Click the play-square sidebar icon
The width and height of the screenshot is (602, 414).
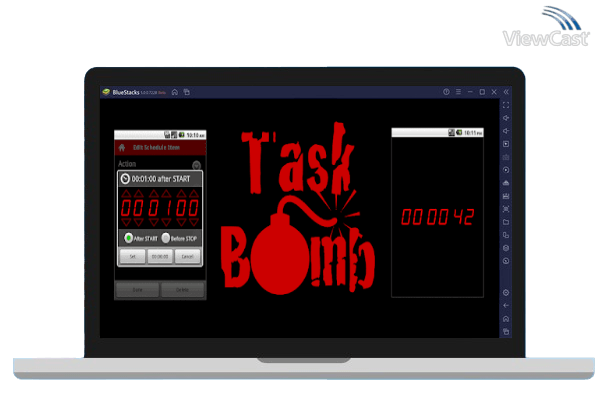(x=506, y=144)
